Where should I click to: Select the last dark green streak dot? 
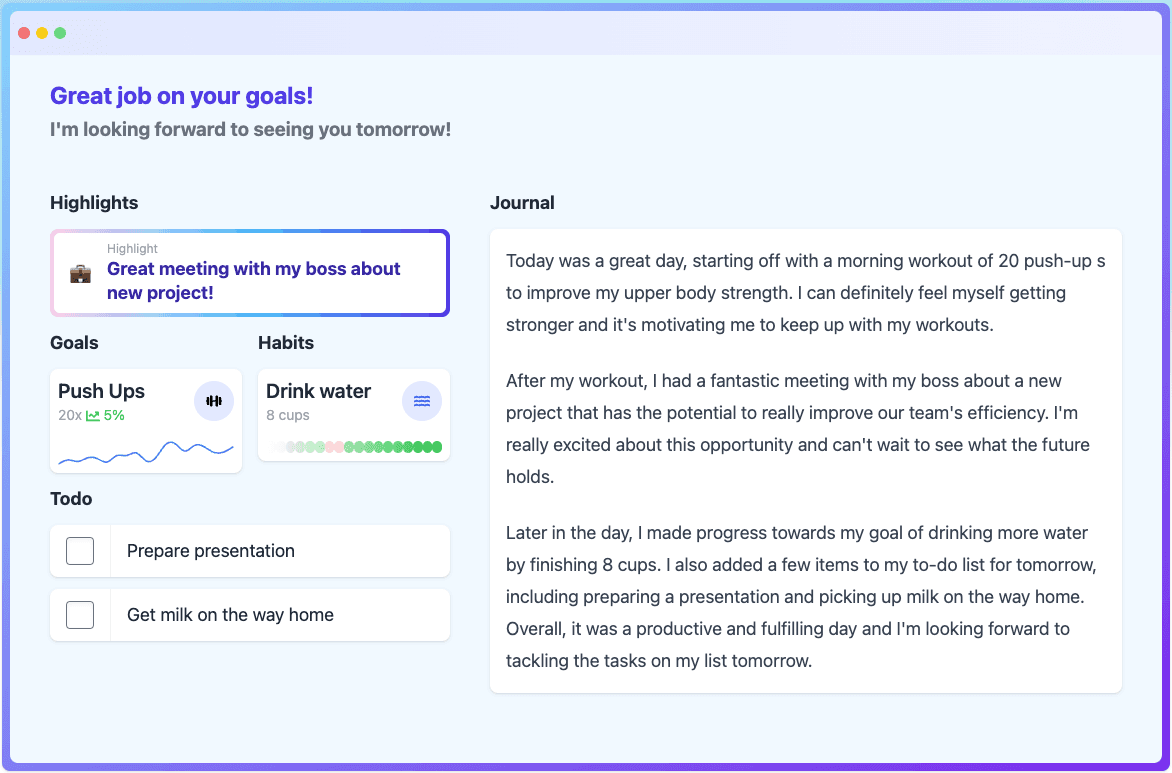[437, 447]
